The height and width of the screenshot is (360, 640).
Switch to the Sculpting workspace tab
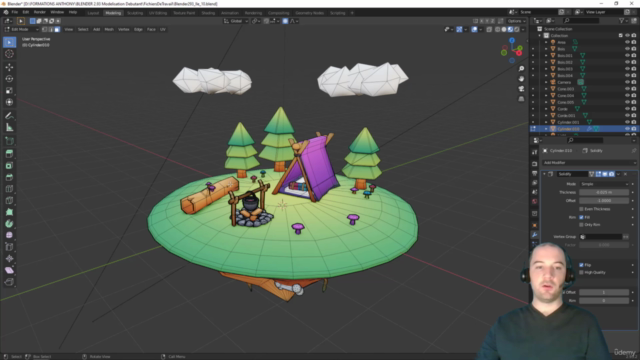(x=135, y=13)
